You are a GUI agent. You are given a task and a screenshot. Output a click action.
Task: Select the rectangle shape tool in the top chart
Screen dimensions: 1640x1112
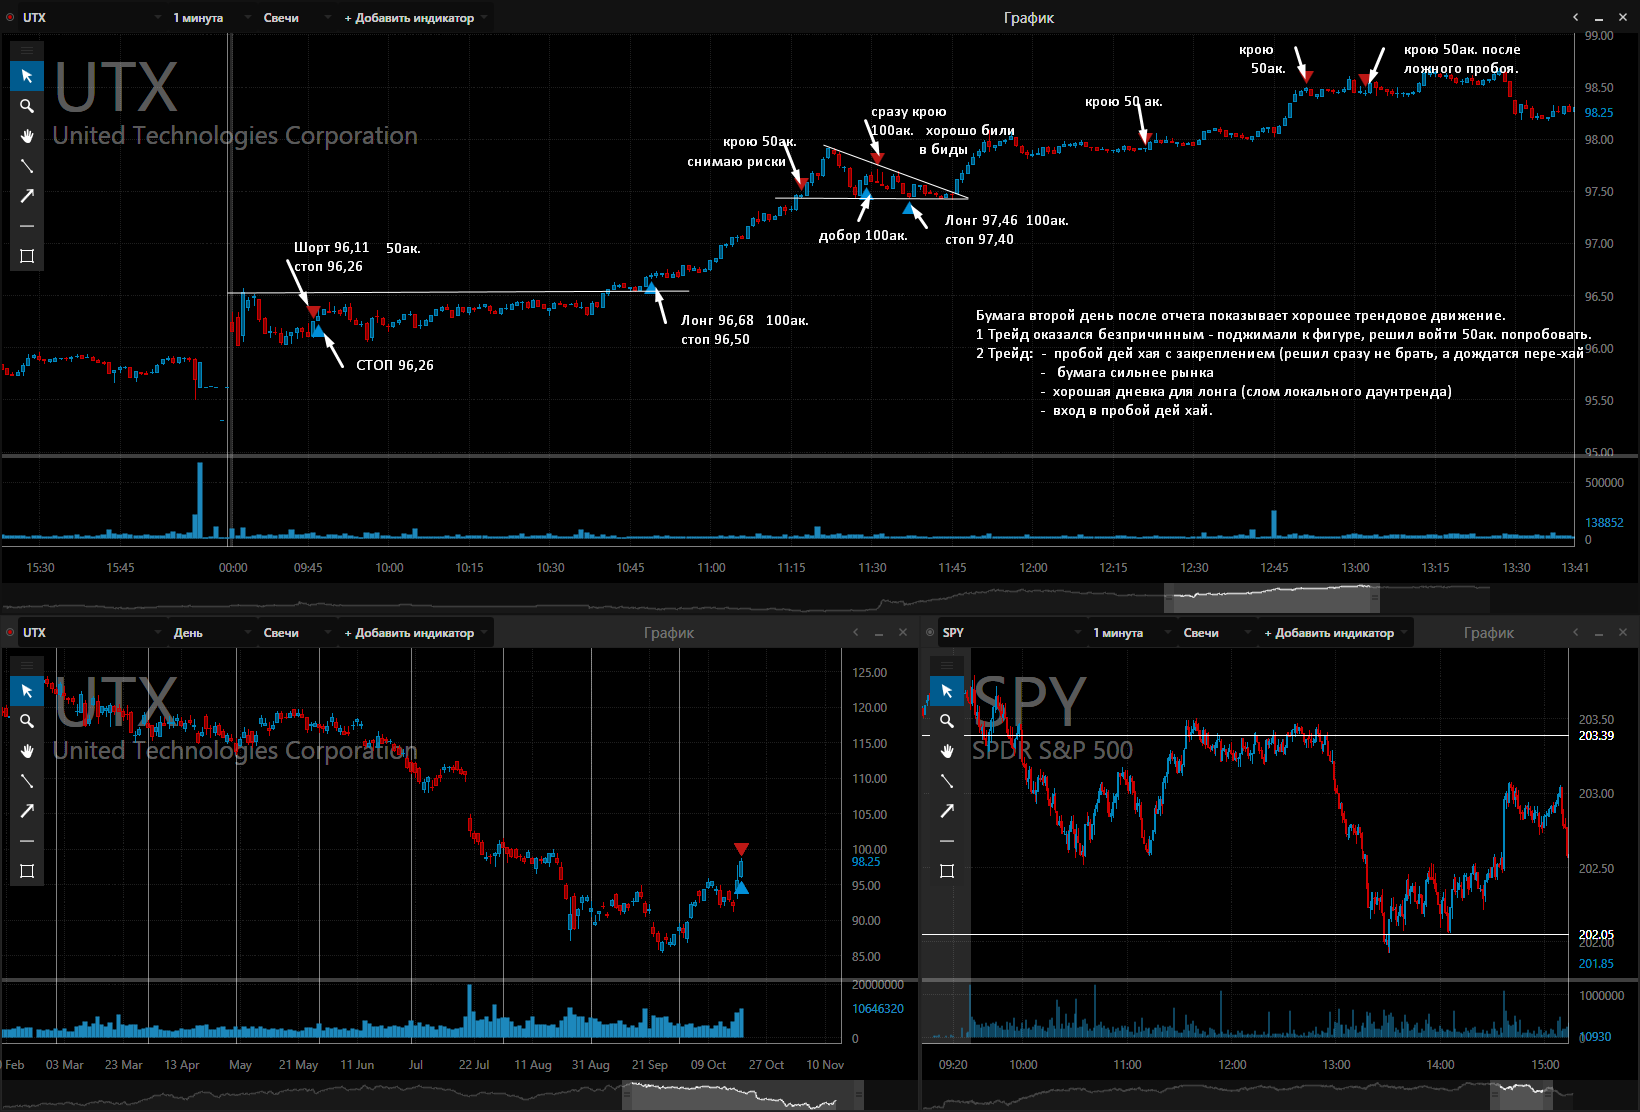click(27, 256)
